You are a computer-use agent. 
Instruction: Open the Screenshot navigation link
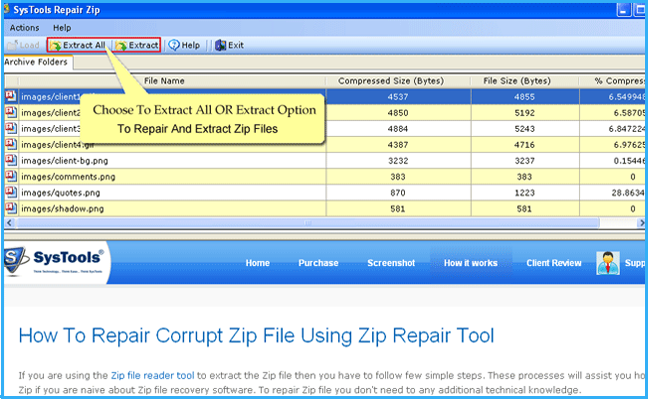pos(391,263)
